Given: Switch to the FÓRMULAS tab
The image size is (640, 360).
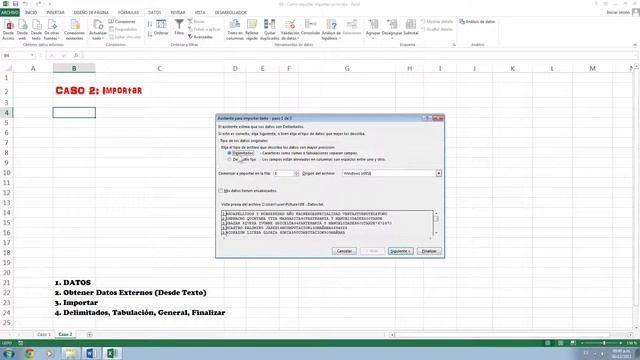Looking at the screenshot, I should point(128,13).
